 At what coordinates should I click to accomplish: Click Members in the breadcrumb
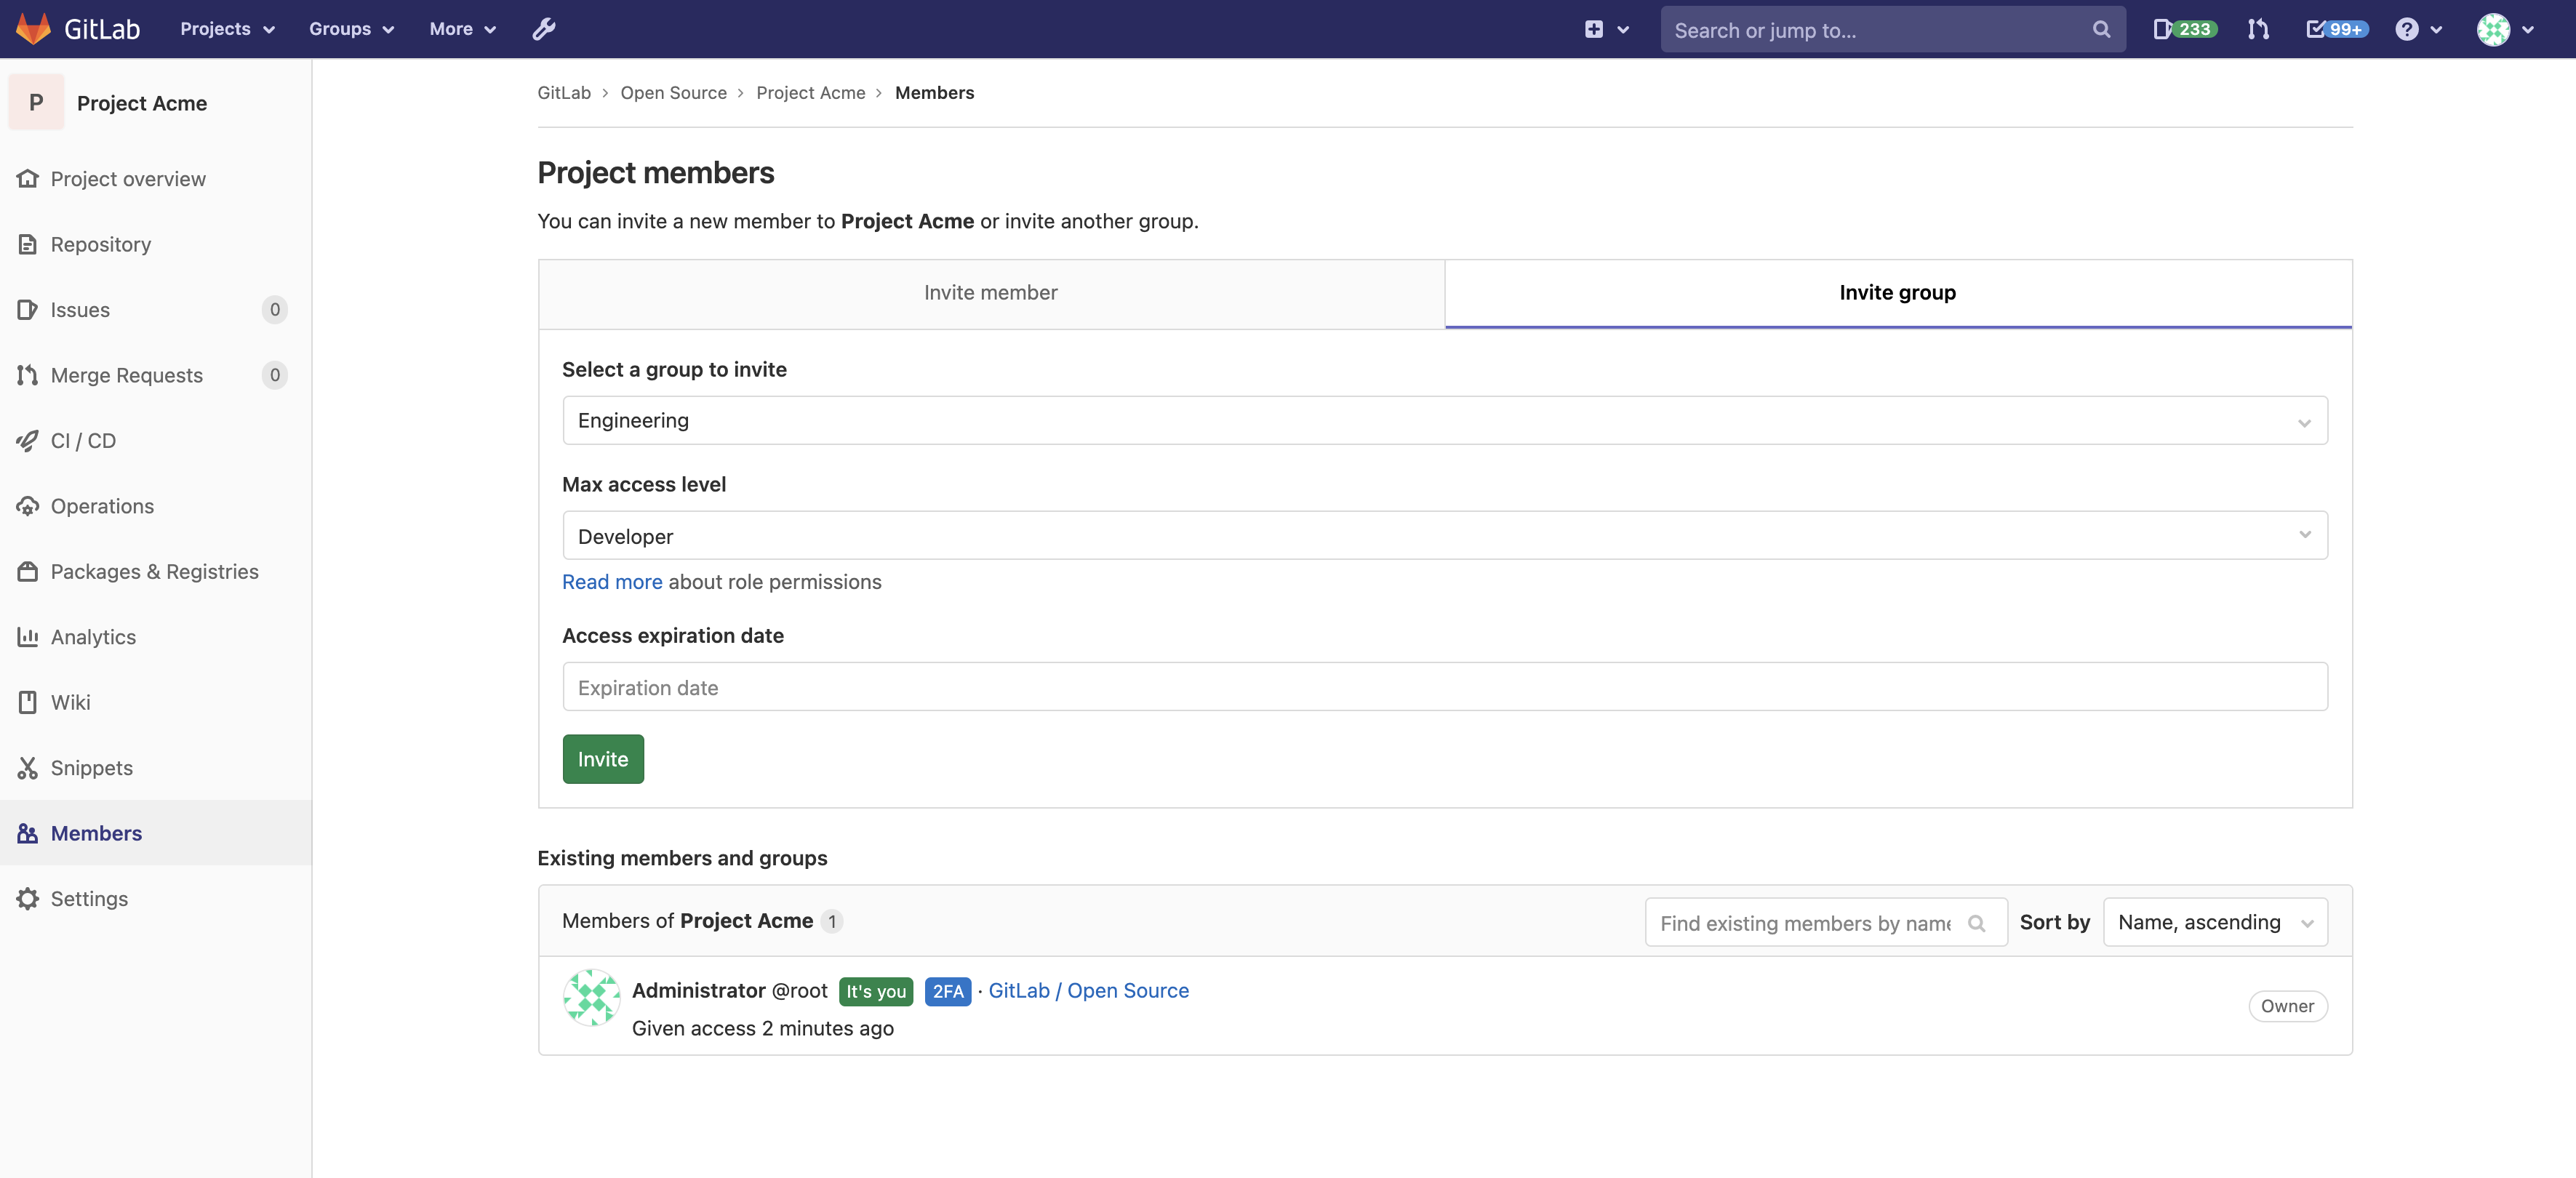pos(934,93)
